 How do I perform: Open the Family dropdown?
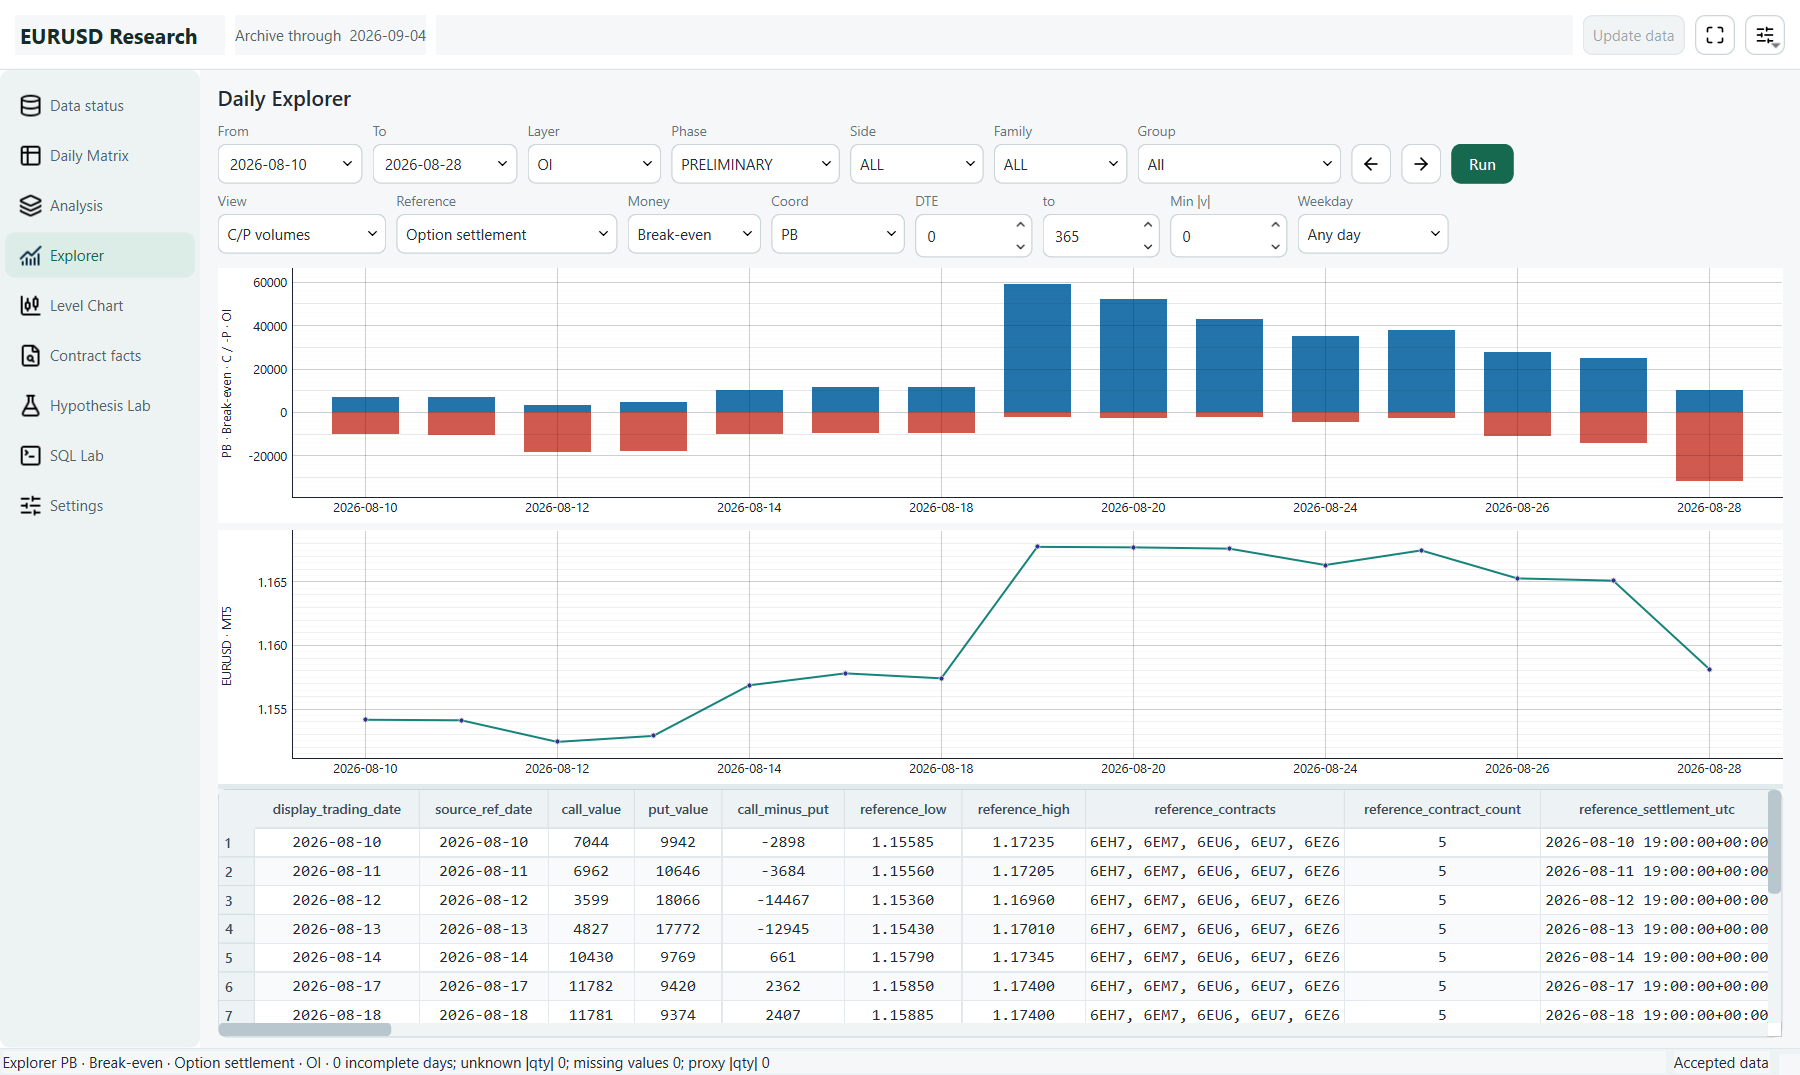pos(1060,164)
